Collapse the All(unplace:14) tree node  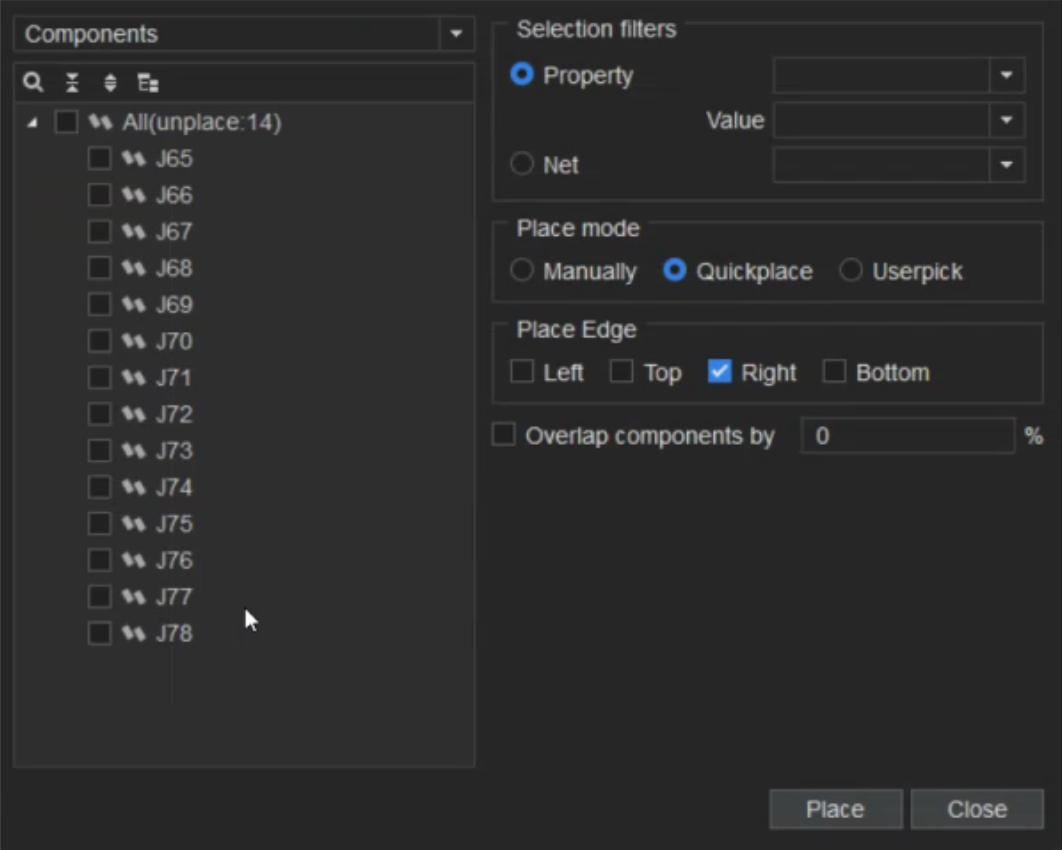pyautogui.click(x=33, y=123)
